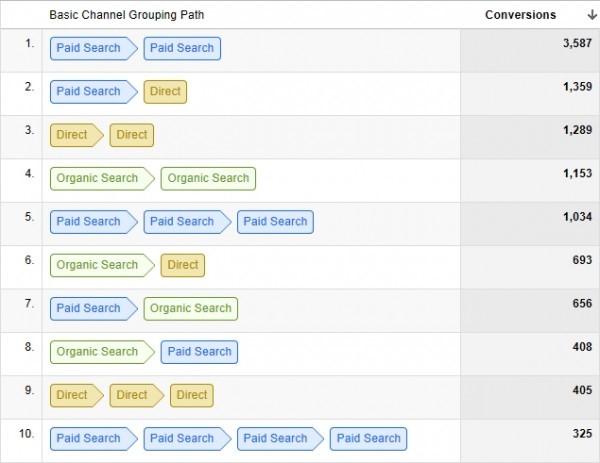Click row number 6.
Viewport: 600px width, 463px height.
click(29, 260)
